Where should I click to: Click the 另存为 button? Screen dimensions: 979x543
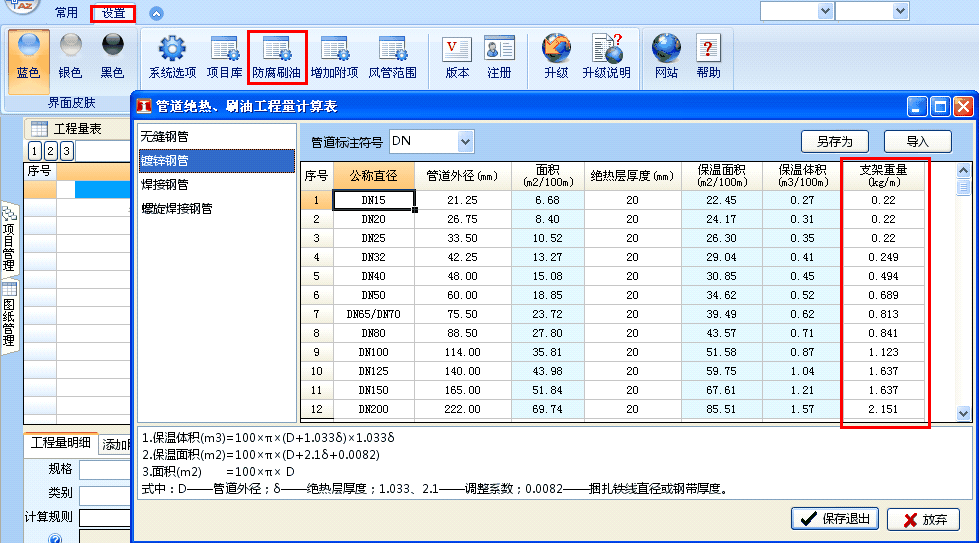pos(834,142)
